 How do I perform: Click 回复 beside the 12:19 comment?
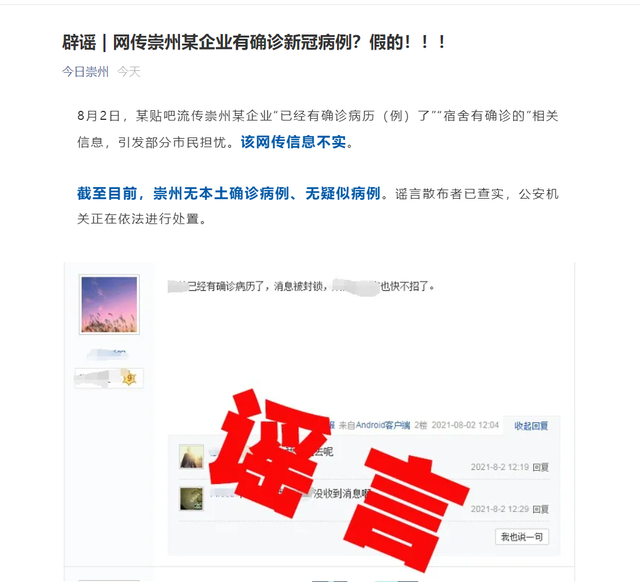[540, 467]
